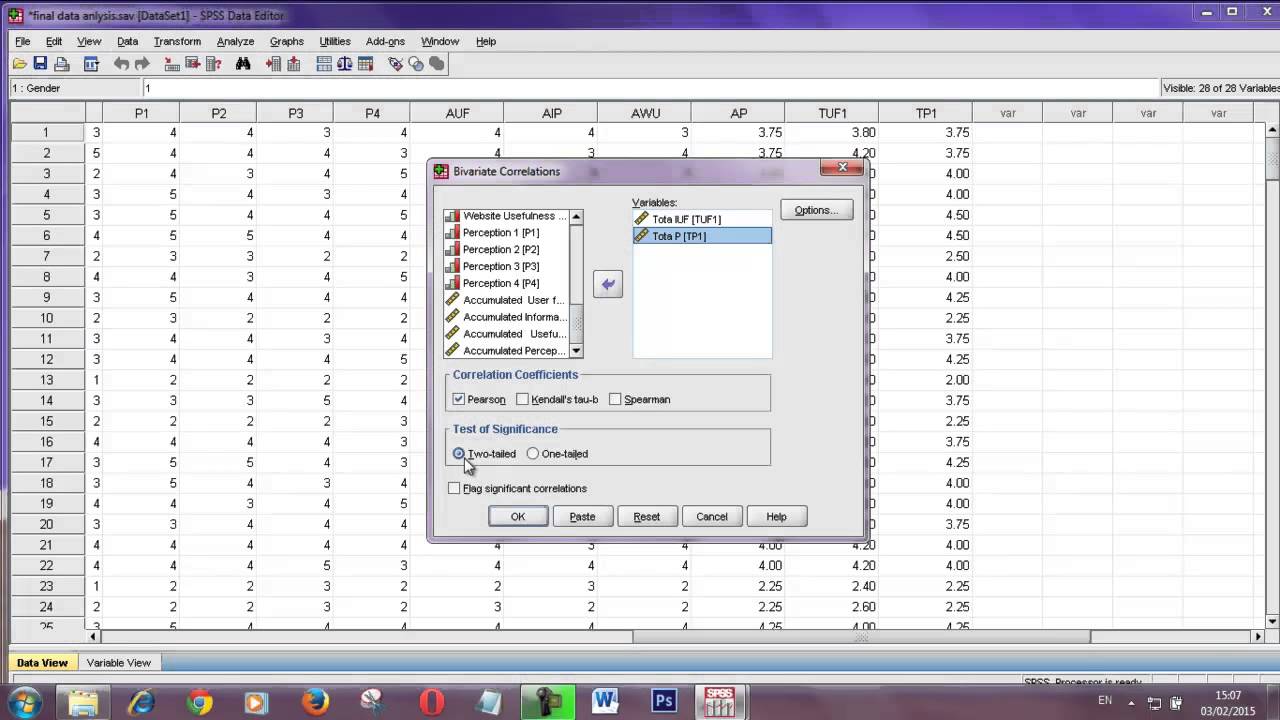
Task: Click the Select Cases toolbar icon
Action: [366, 63]
